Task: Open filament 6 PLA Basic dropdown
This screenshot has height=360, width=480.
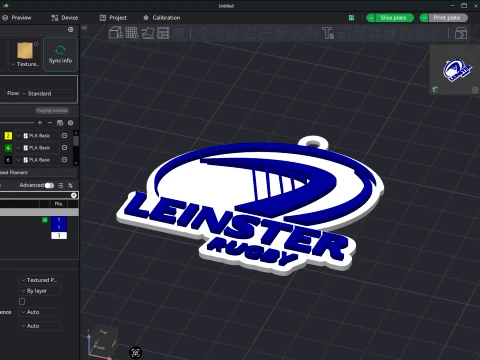Action: [37, 160]
